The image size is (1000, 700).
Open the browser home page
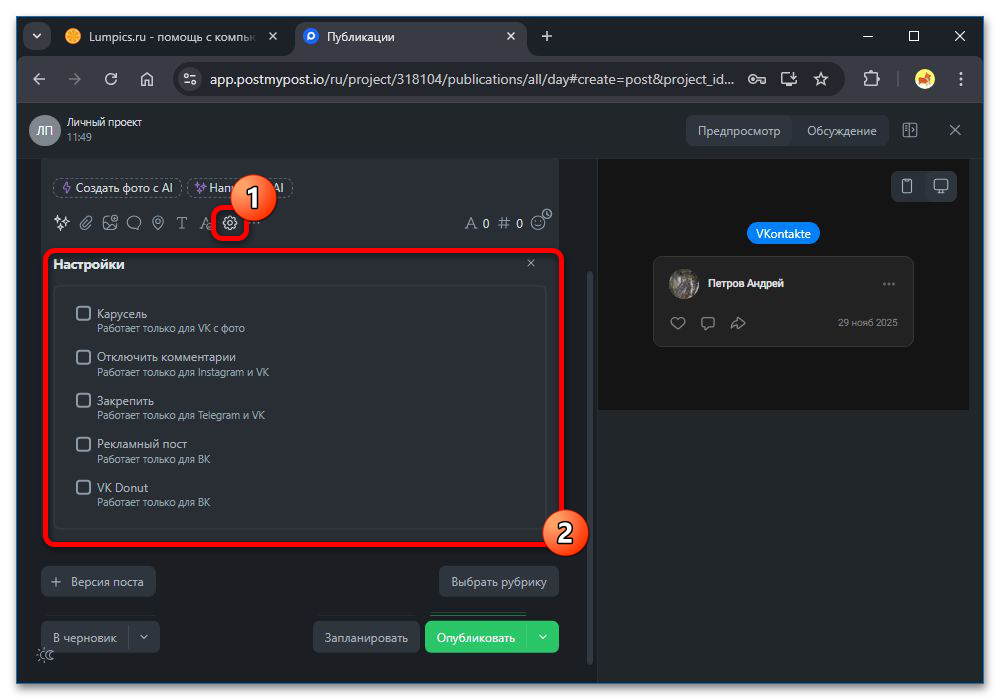(x=147, y=79)
